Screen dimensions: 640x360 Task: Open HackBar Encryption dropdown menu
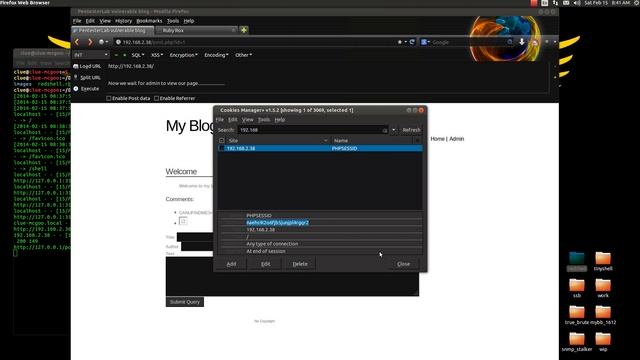click(184, 55)
